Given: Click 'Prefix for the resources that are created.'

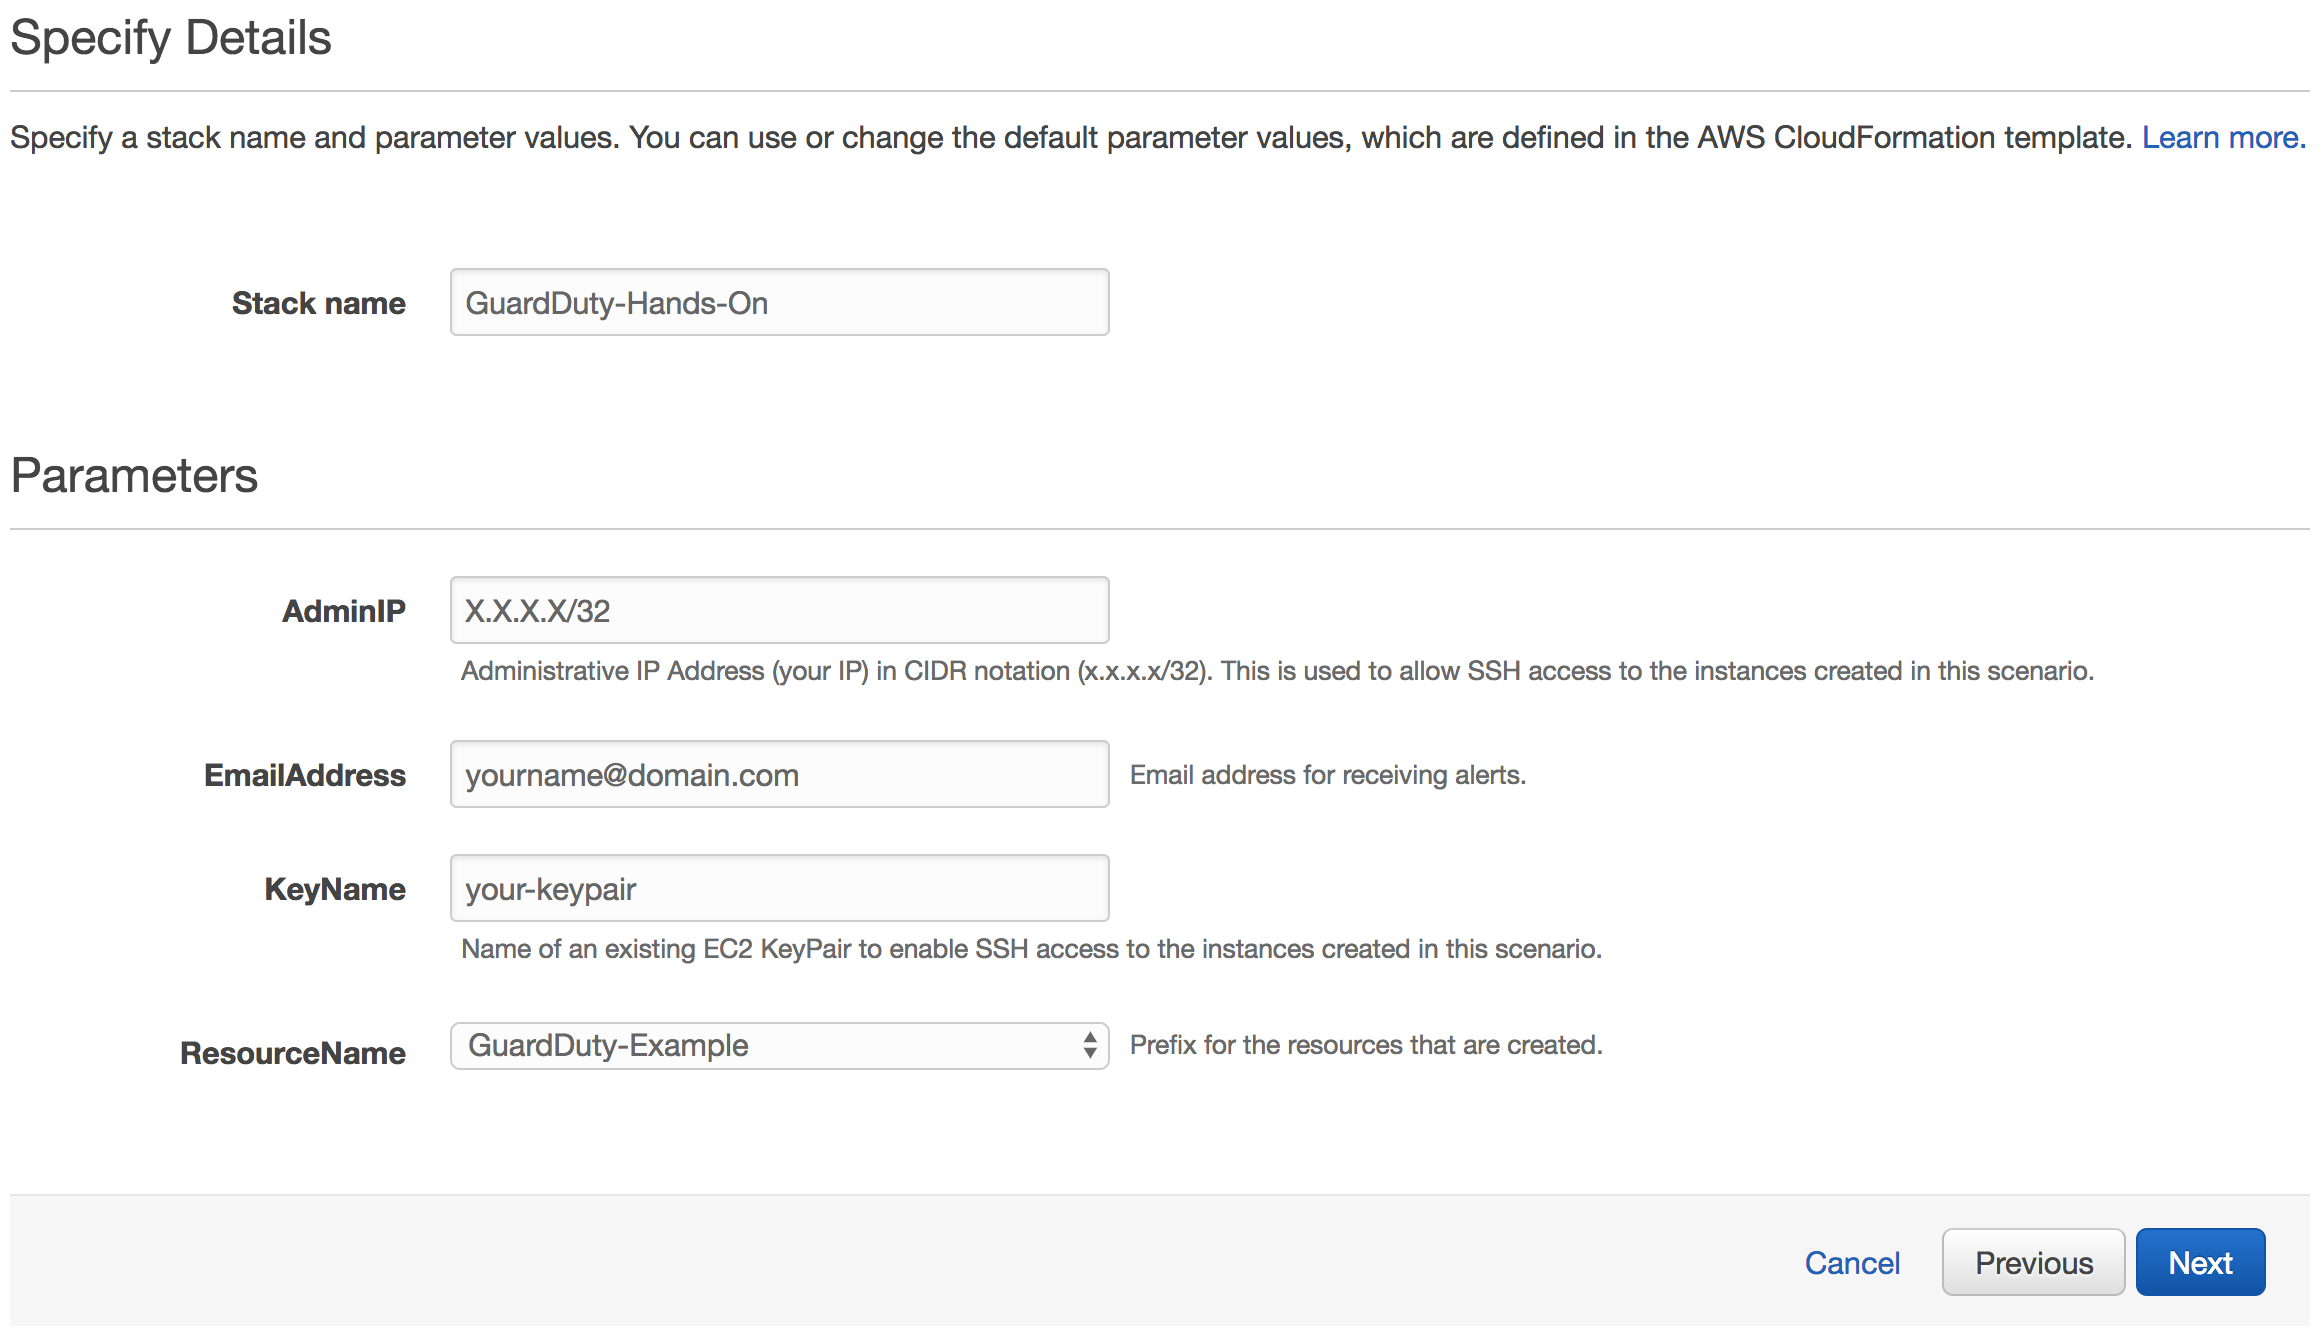Looking at the screenshot, I should coord(1366,1045).
